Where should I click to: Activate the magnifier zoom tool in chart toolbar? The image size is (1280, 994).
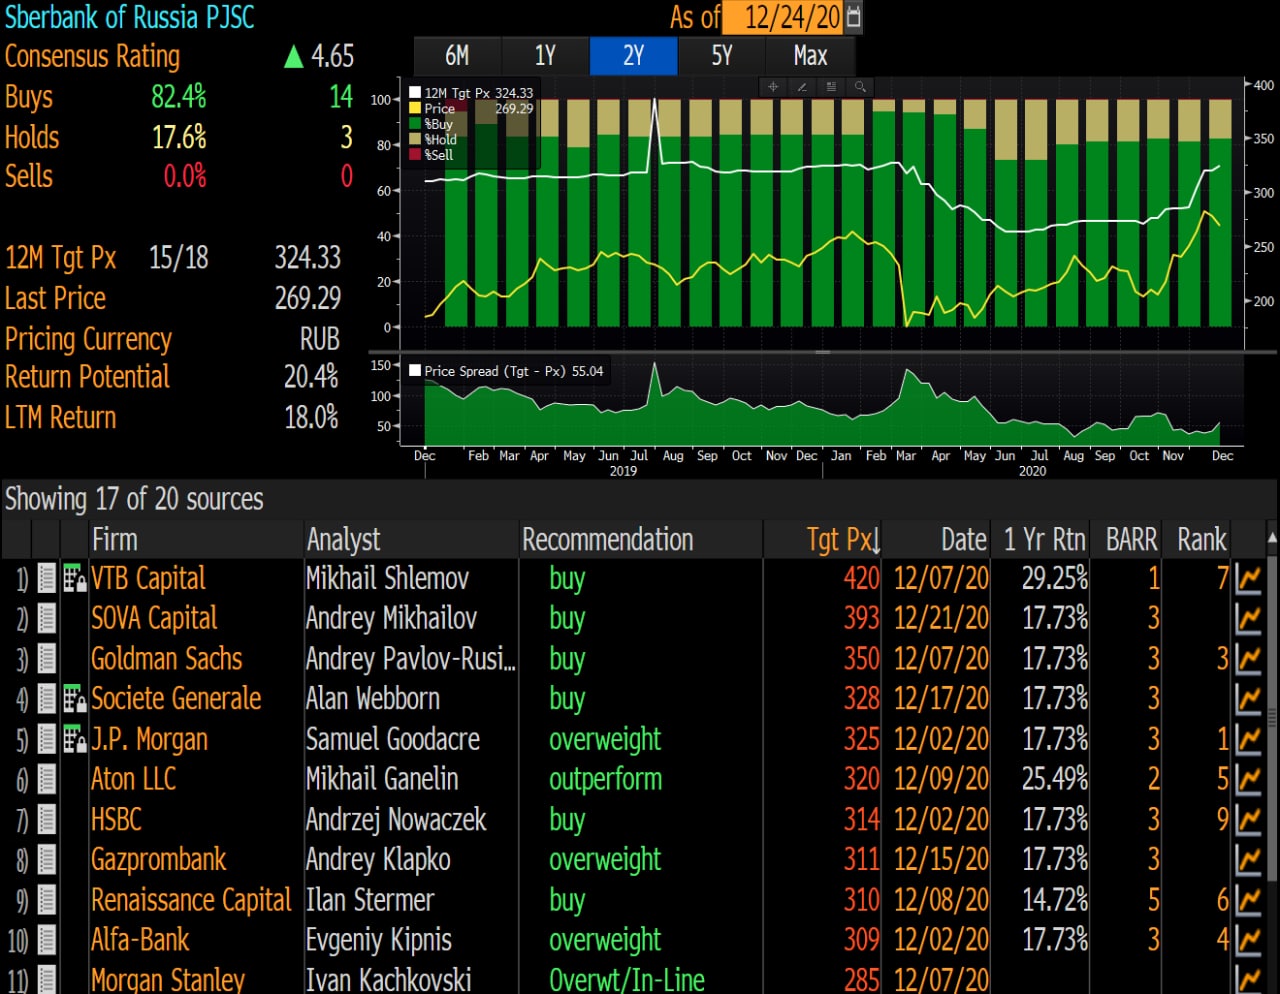pos(859,87)
